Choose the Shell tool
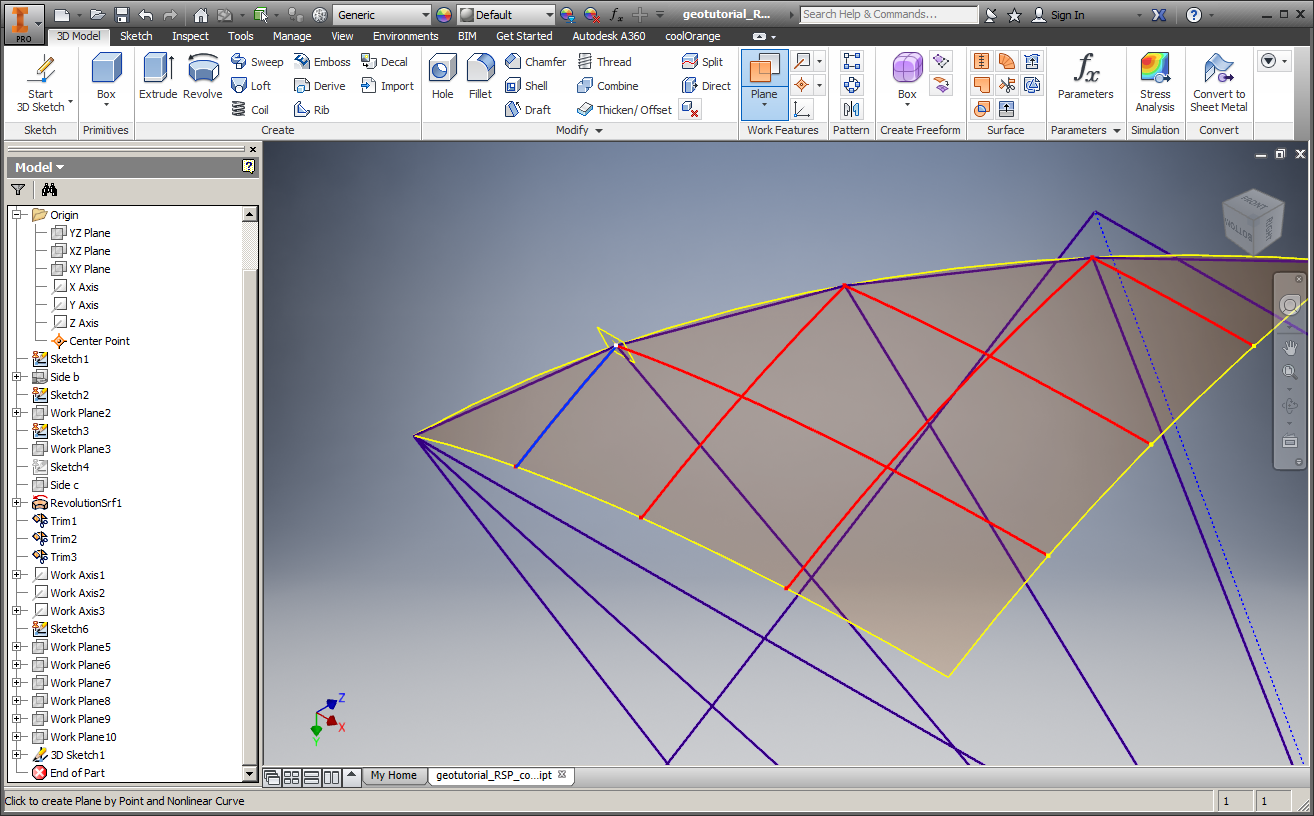 527,86
